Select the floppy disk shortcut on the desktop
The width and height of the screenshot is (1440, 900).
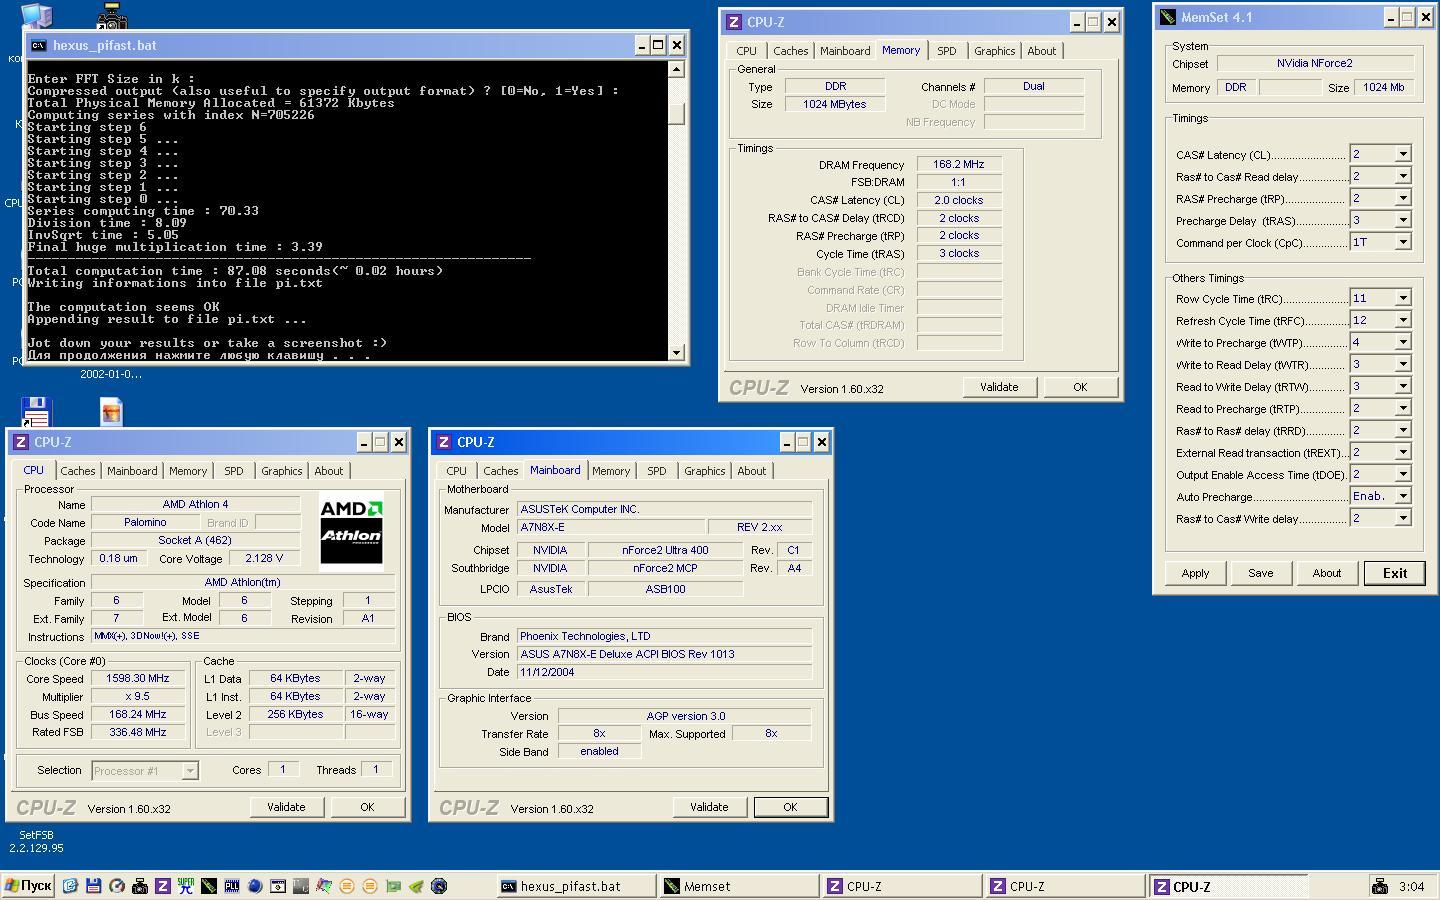pyautogui.click(x=36, y=412)
